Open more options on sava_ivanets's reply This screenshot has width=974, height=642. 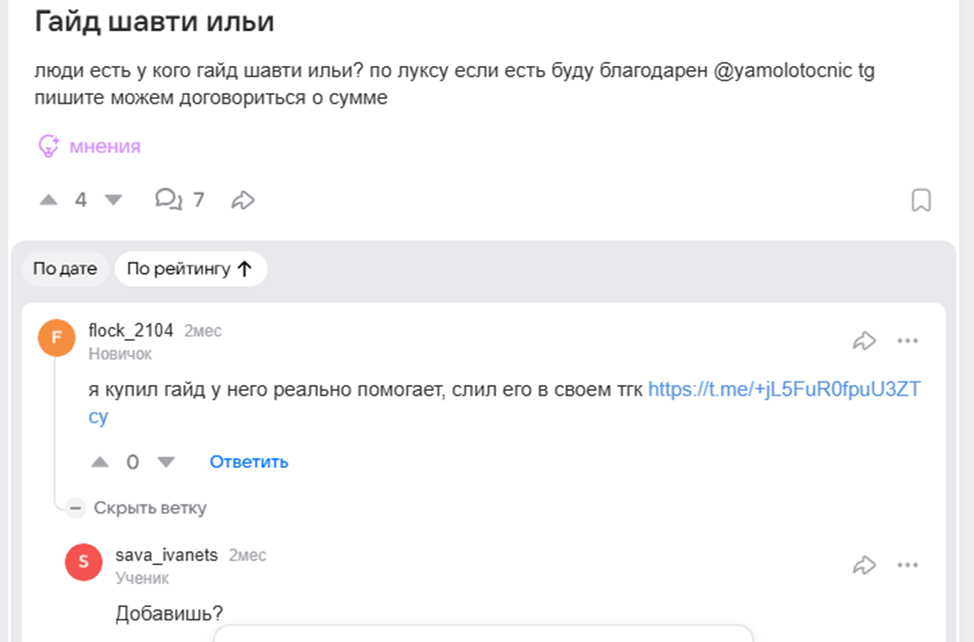point(907,566)
